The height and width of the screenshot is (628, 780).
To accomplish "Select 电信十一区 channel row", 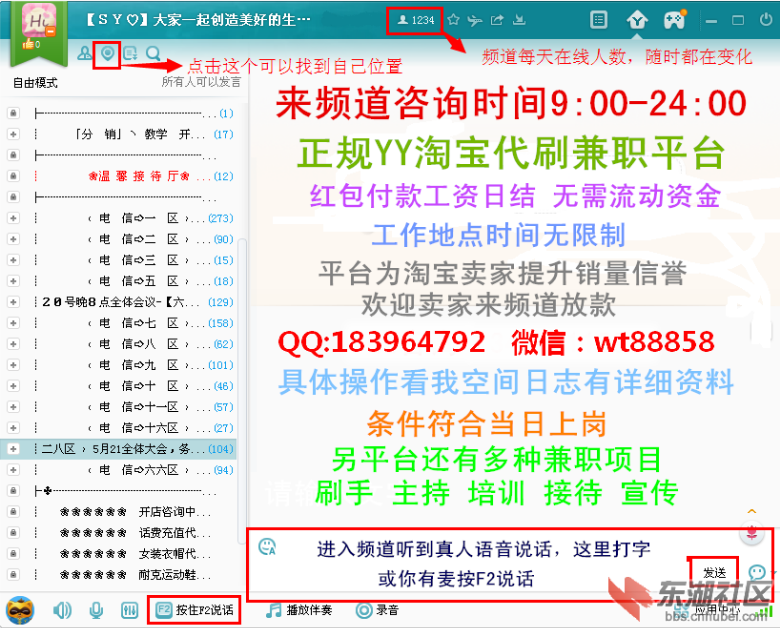I will coord(119,407).
